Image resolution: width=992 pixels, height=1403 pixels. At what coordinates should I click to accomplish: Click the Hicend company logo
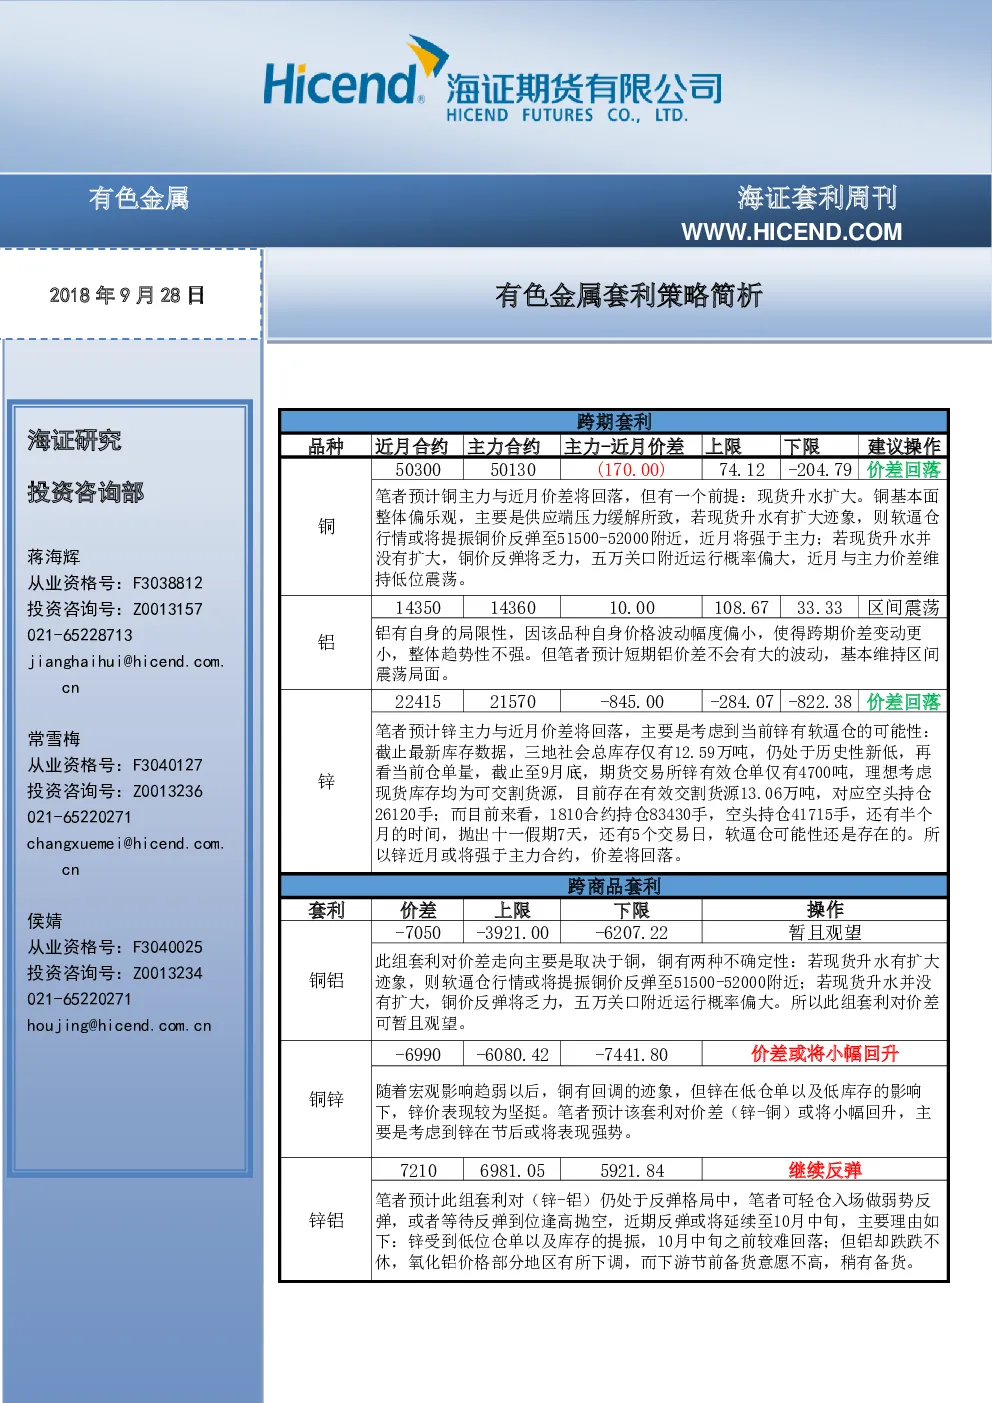(492, 80)
